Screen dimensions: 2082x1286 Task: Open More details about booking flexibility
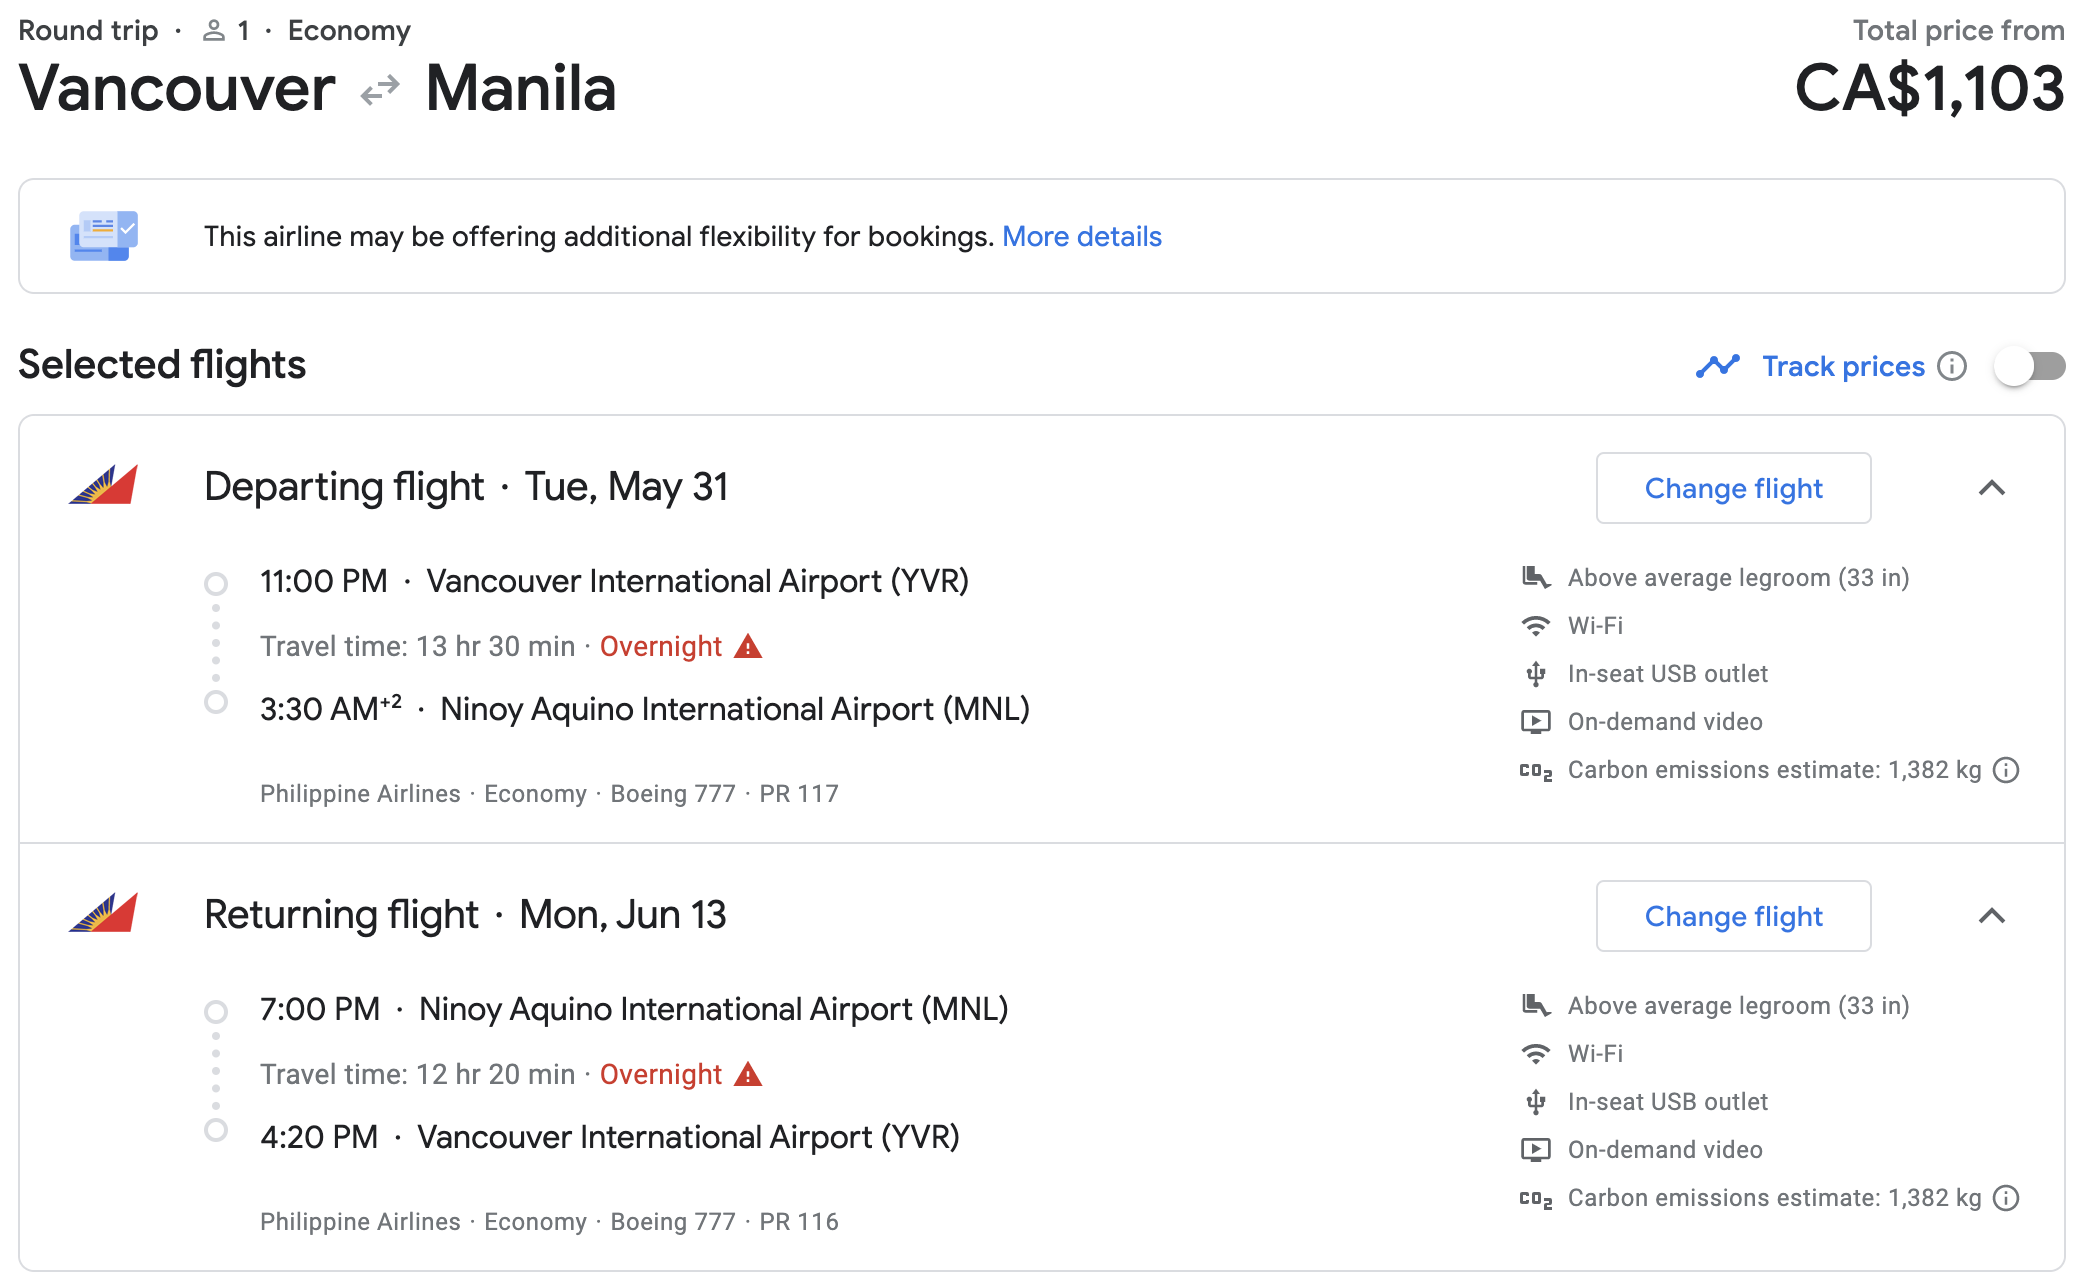1081,237
